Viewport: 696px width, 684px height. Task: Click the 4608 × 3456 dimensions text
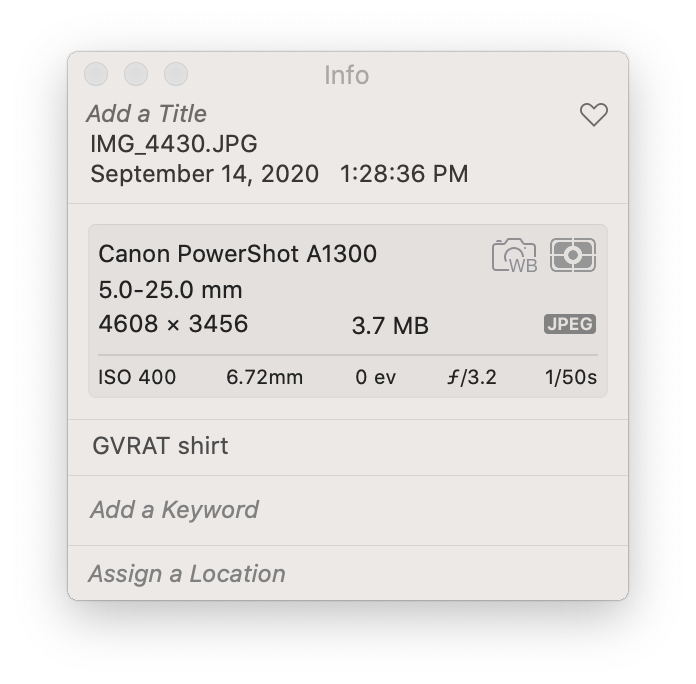tap(174, 324)
